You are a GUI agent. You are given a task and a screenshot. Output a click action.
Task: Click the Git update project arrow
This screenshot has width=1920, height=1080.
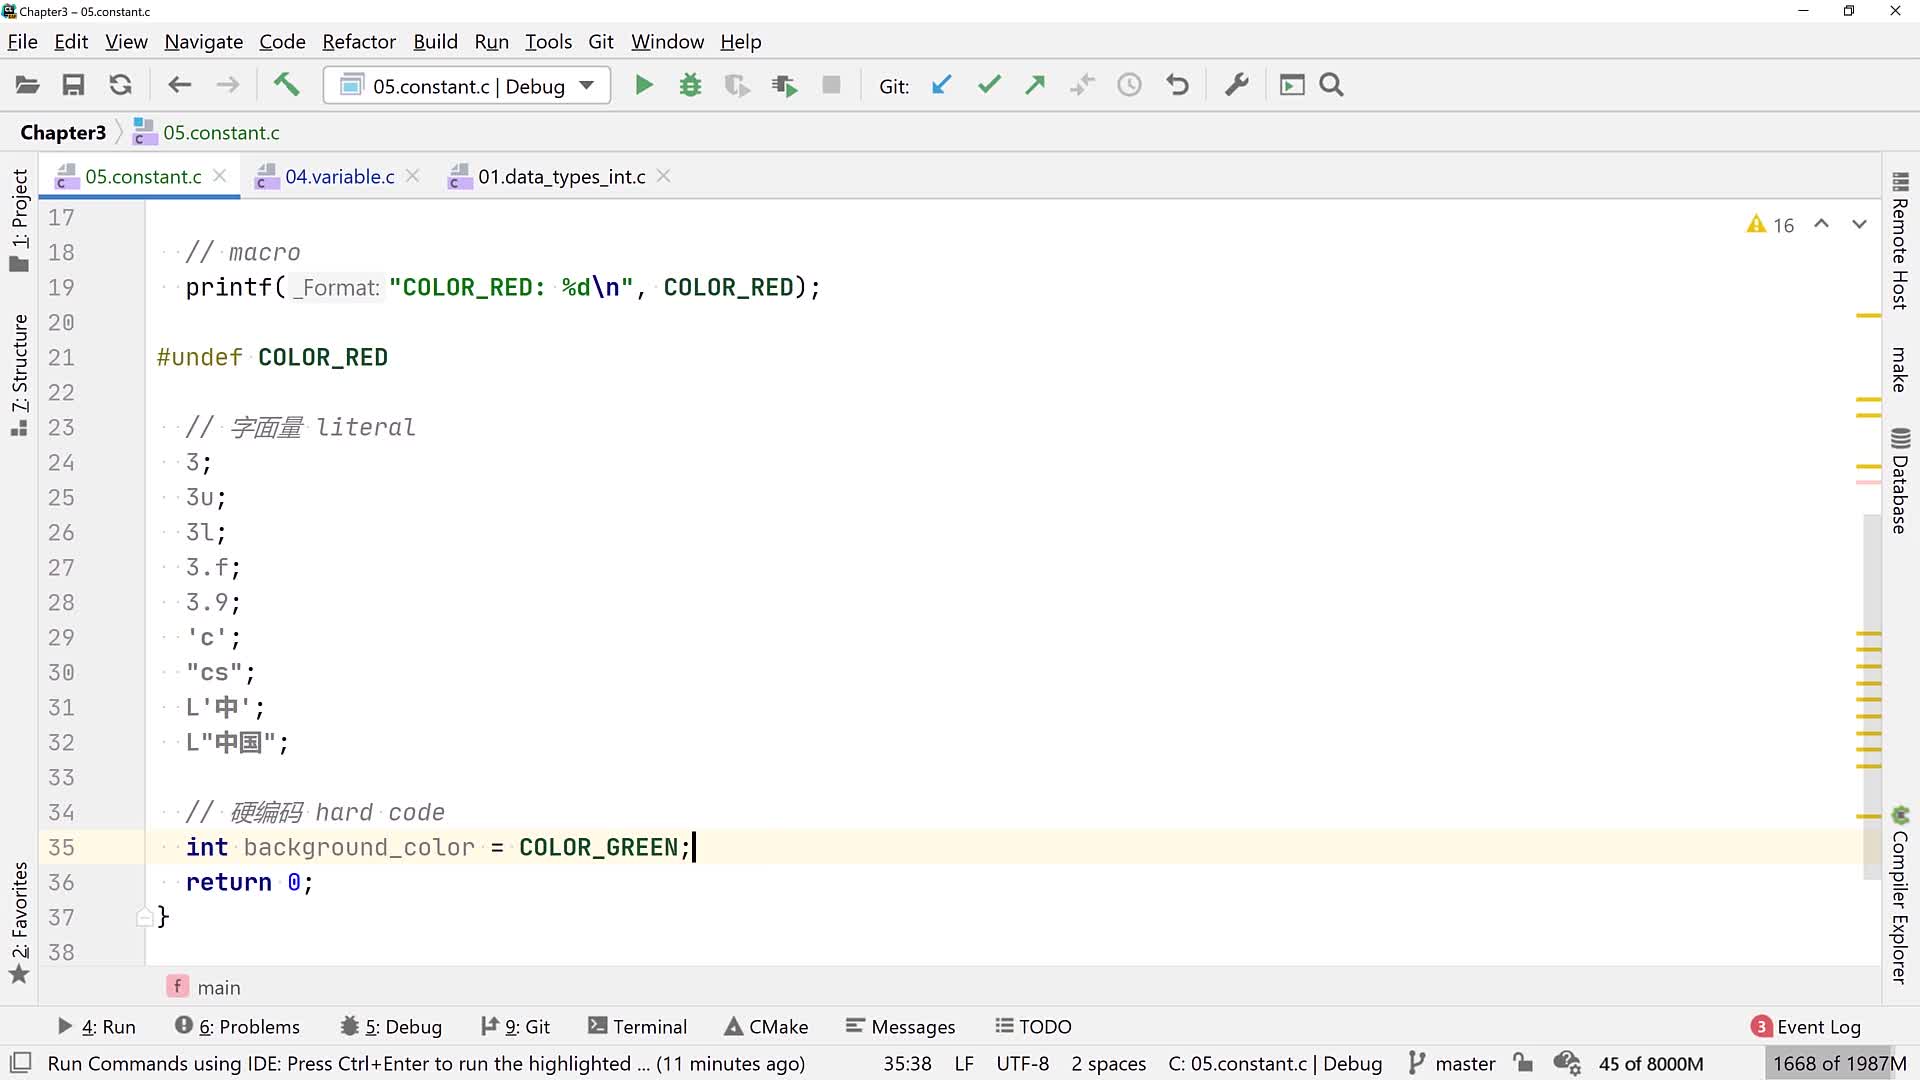[941, 85]
